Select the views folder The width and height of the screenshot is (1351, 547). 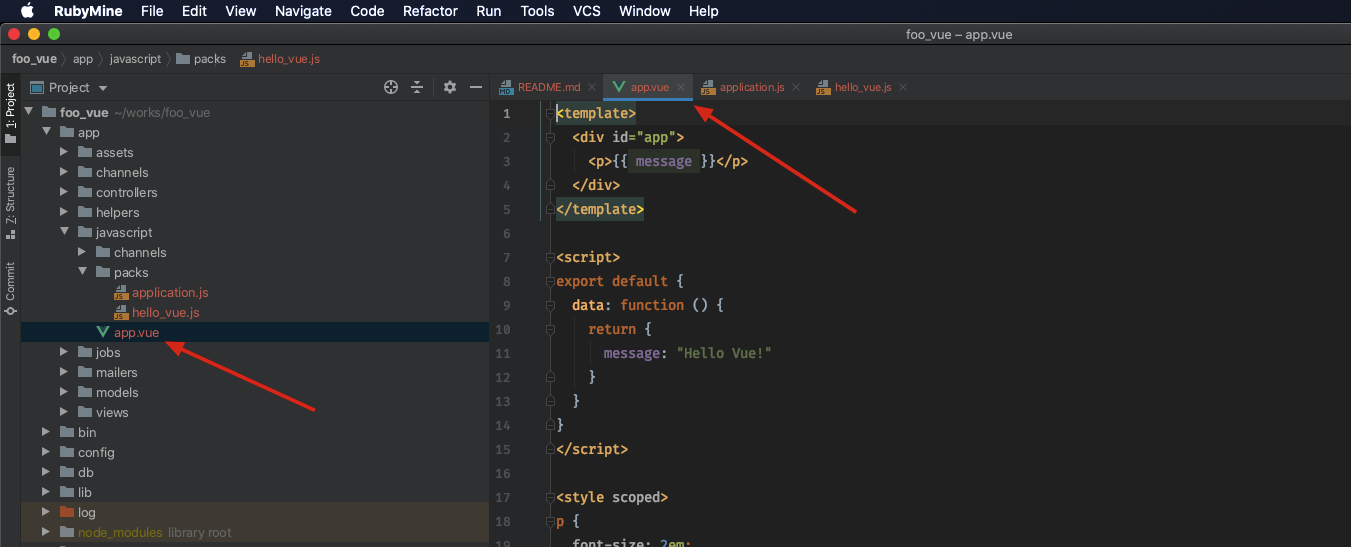112,412
